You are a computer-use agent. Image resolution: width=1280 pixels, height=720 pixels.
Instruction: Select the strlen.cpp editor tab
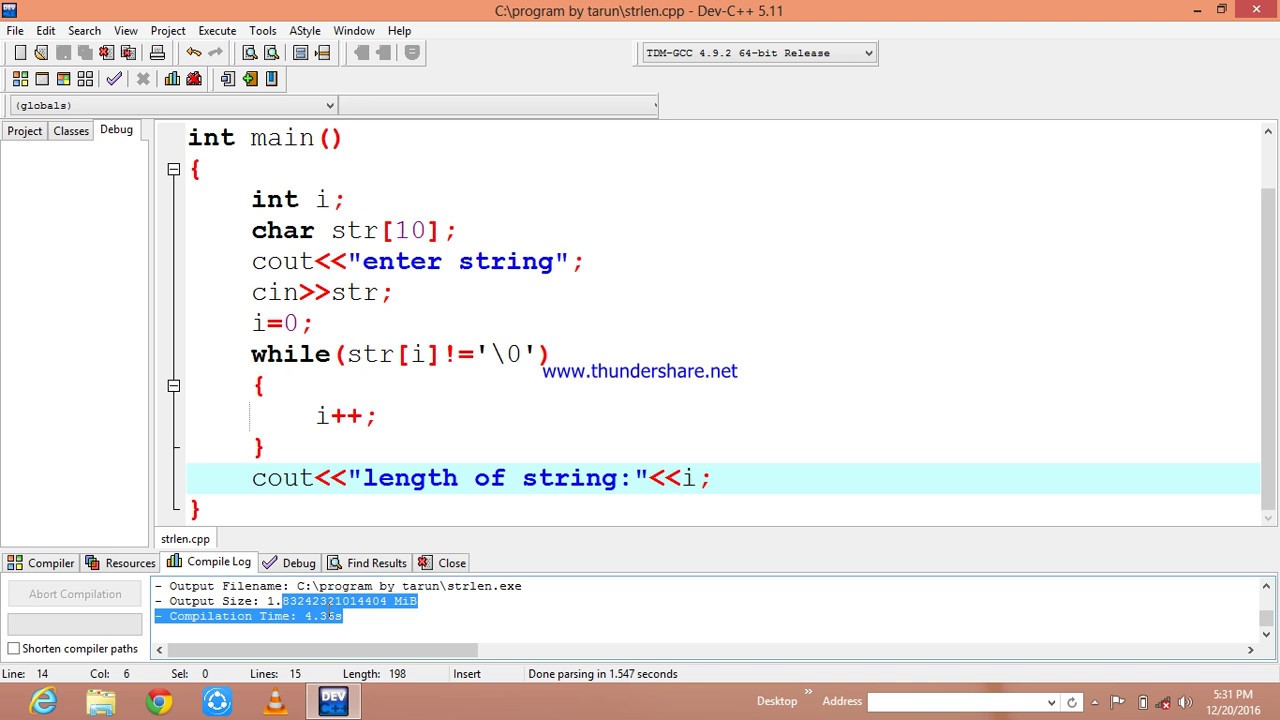pyautogui.click(x=185, y=539)
